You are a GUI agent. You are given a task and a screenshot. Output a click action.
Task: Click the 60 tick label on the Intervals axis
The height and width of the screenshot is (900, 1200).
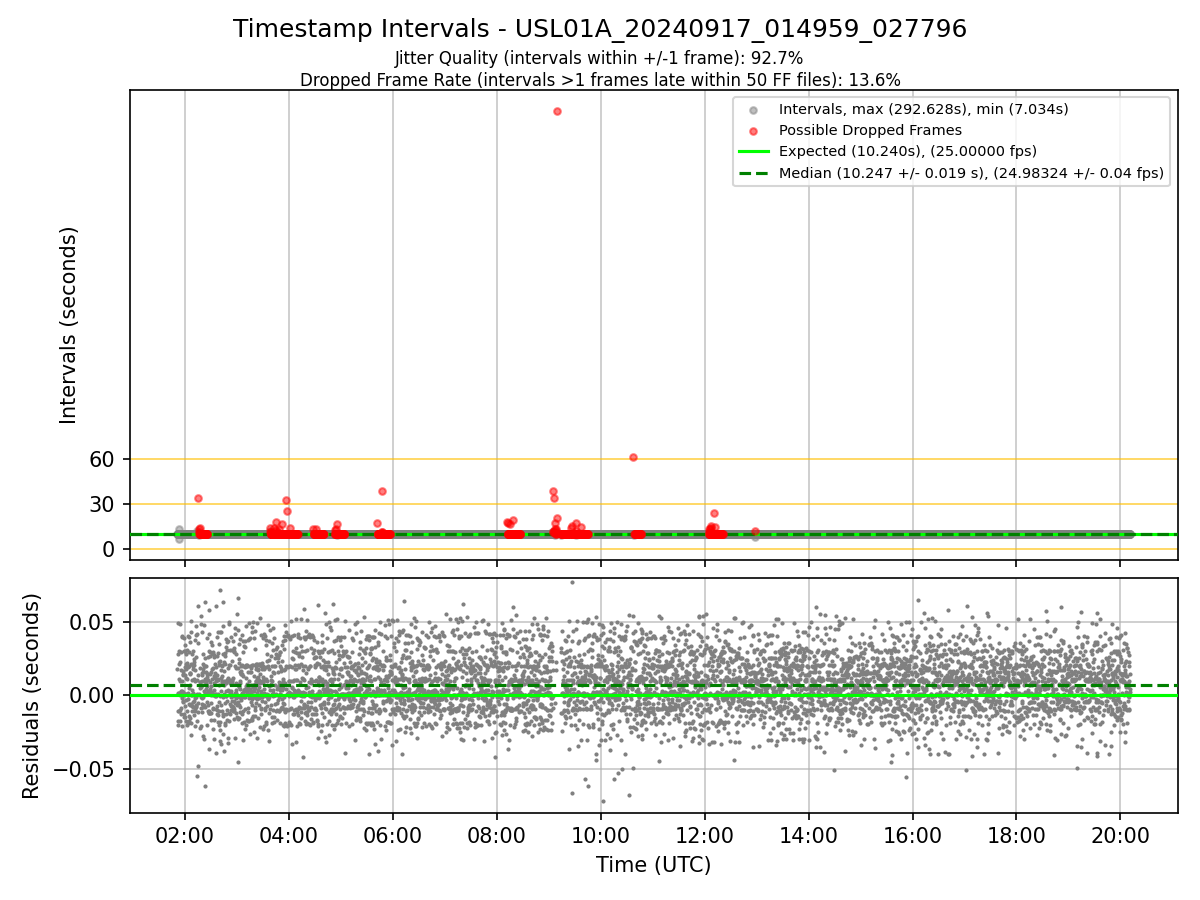pos(103,459)
